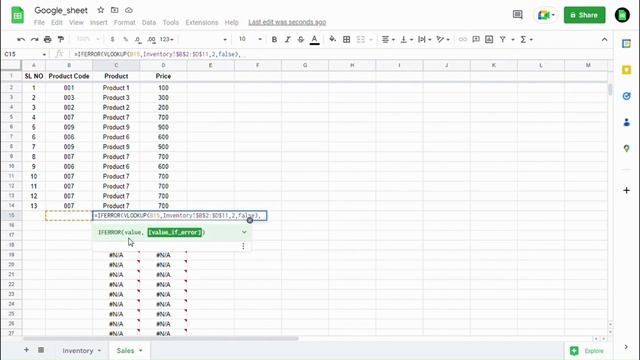Screen dimensions: 640x360
Task: Open the account profile avatar
Action: [x=622, y=15]
